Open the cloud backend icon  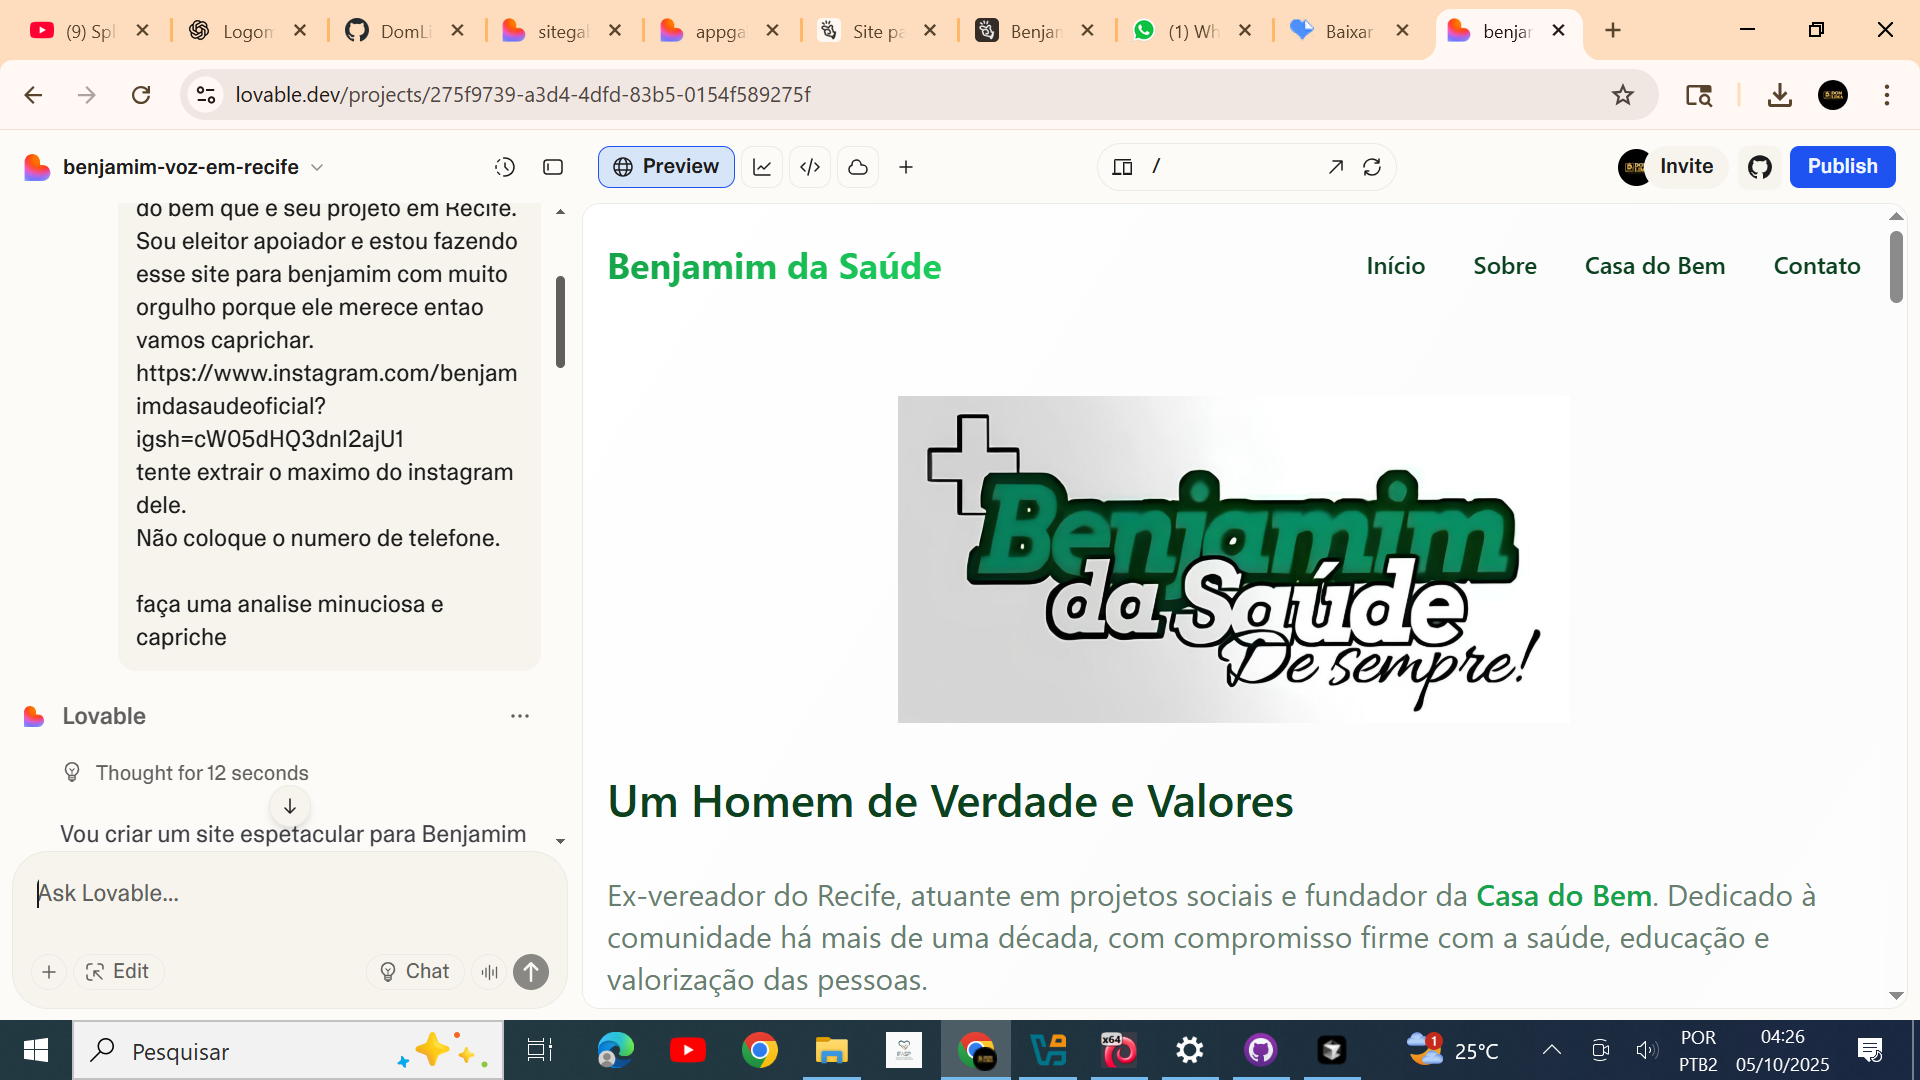tap(858, 167)
